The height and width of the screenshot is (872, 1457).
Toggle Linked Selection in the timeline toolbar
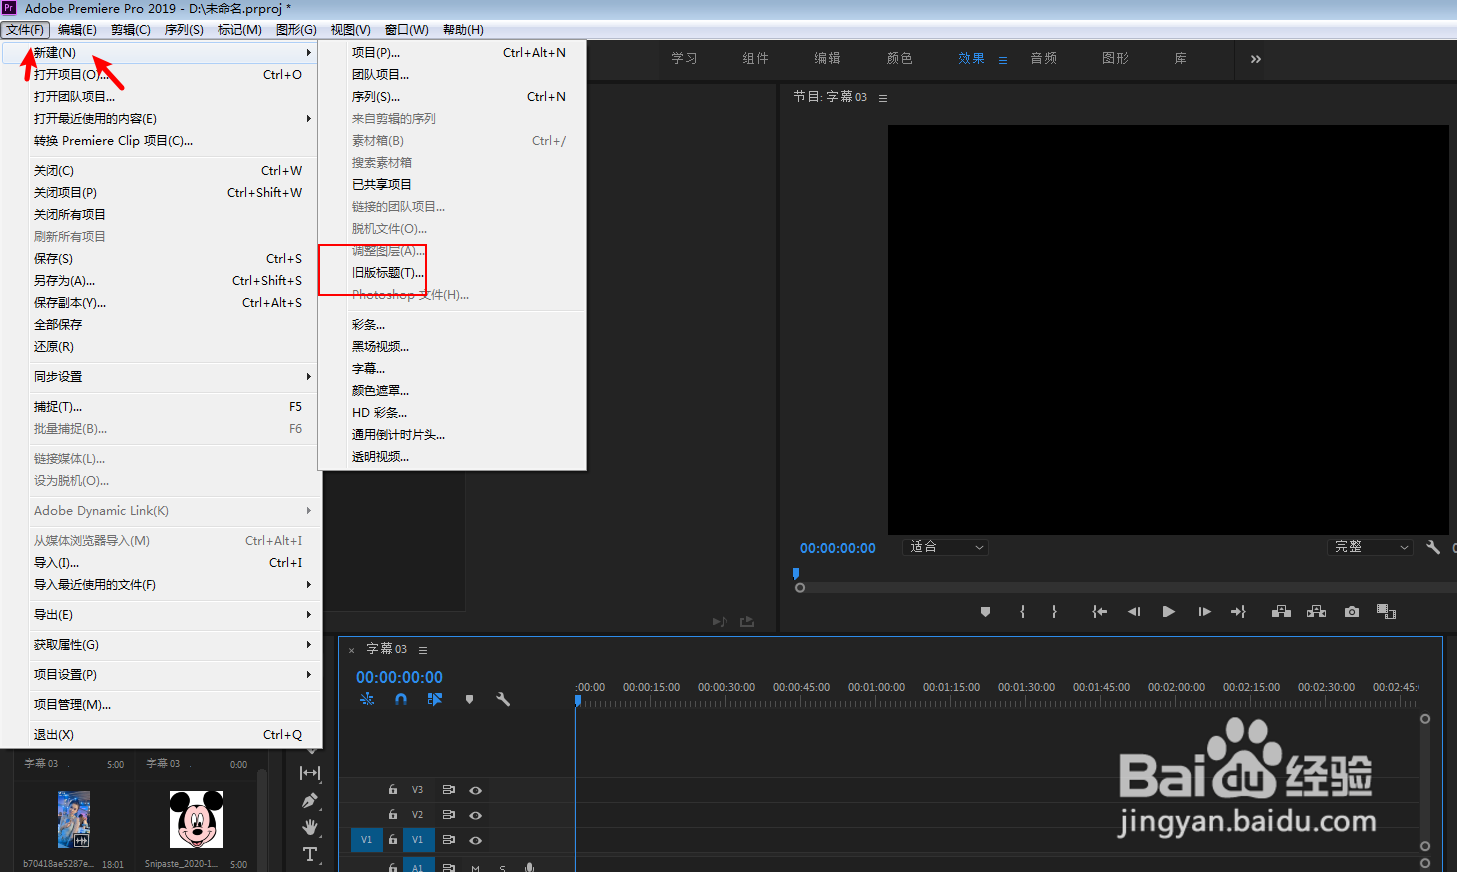click(x=435, y=699)
